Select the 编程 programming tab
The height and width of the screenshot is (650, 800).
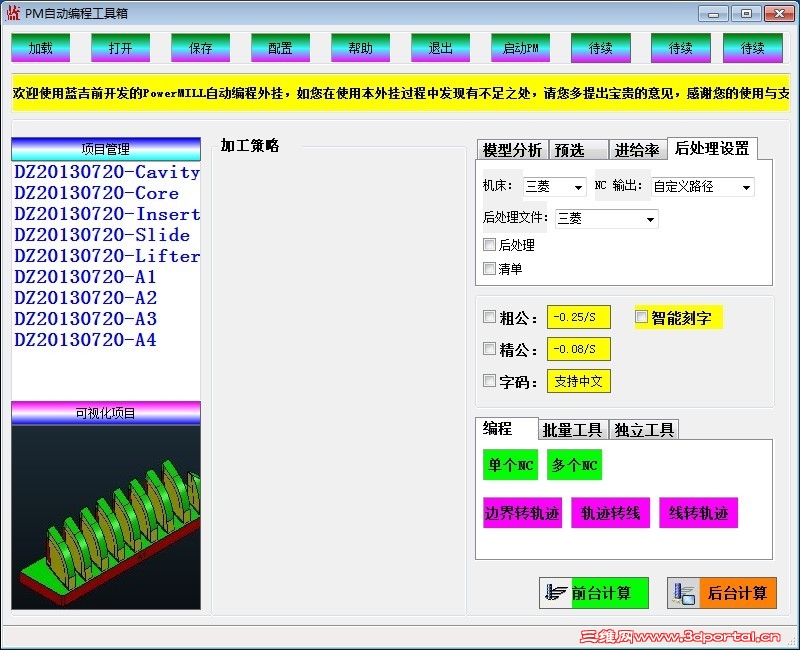pos(506,428)
